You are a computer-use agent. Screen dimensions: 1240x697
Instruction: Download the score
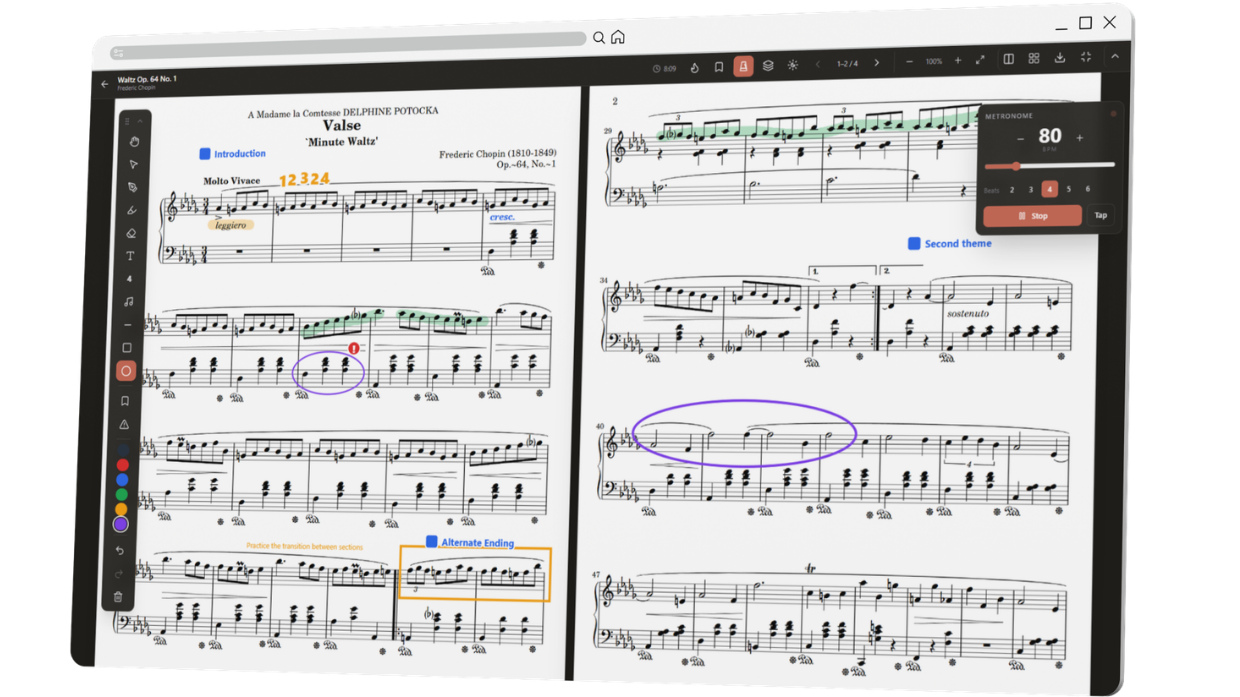click(x=1060, y=58)
